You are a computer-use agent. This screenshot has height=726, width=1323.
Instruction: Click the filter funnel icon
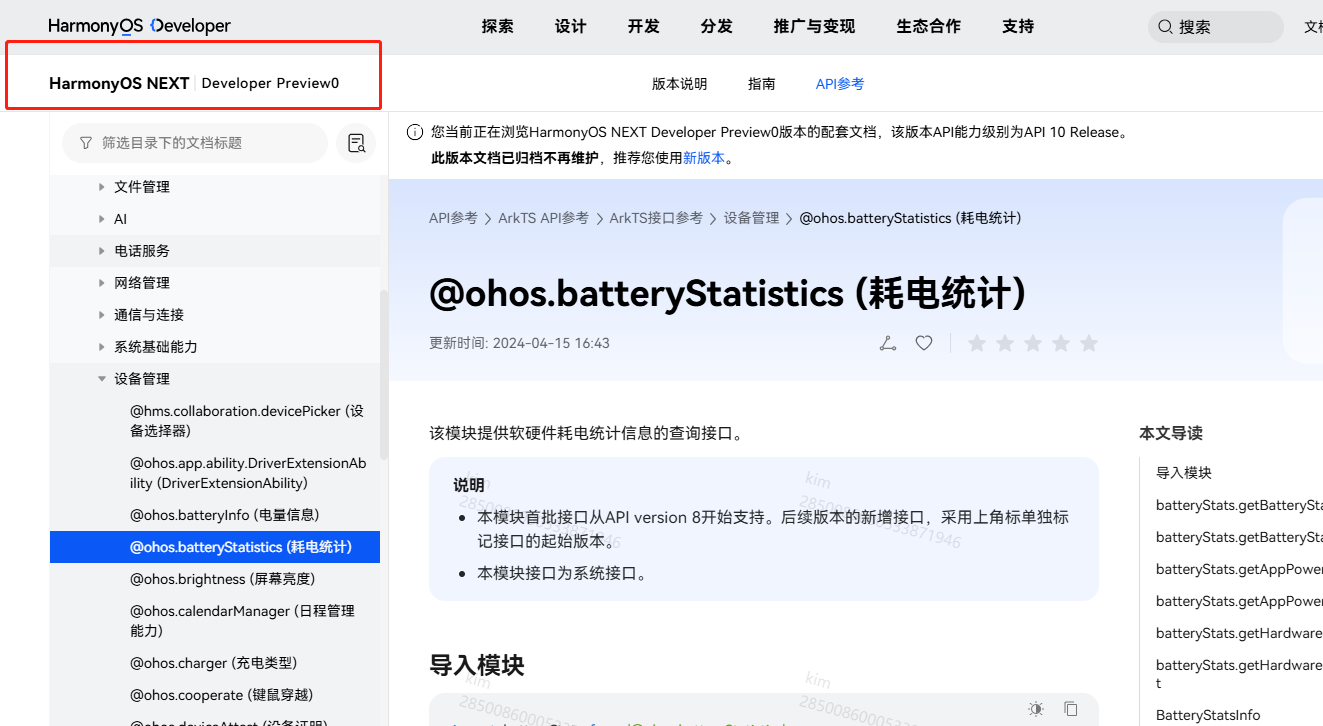86,143
